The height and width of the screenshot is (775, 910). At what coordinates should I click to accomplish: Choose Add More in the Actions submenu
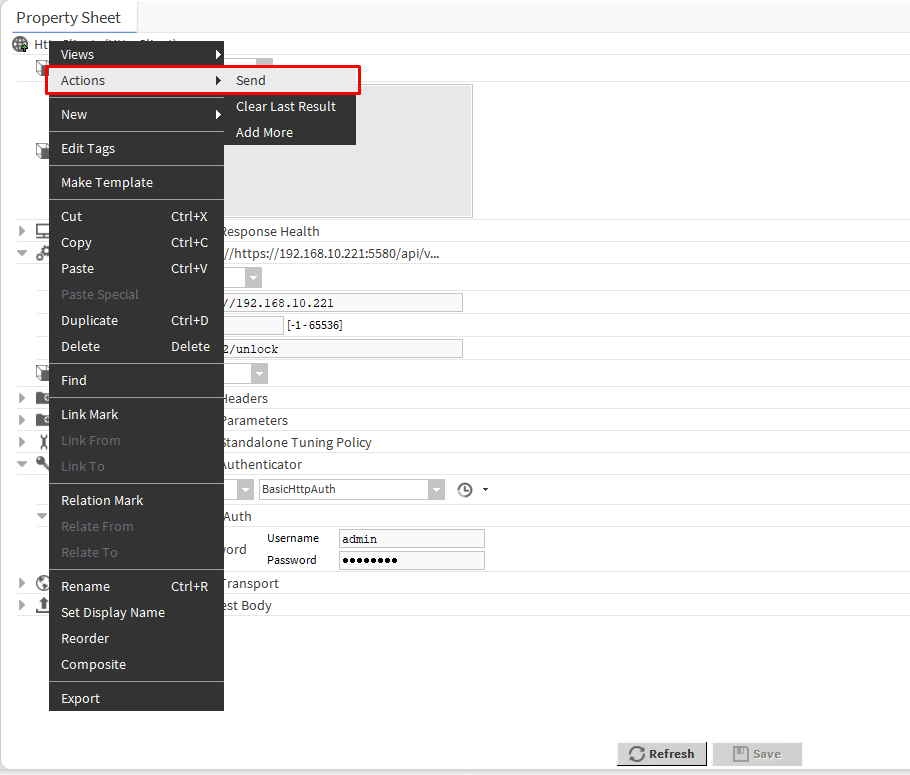264,132
